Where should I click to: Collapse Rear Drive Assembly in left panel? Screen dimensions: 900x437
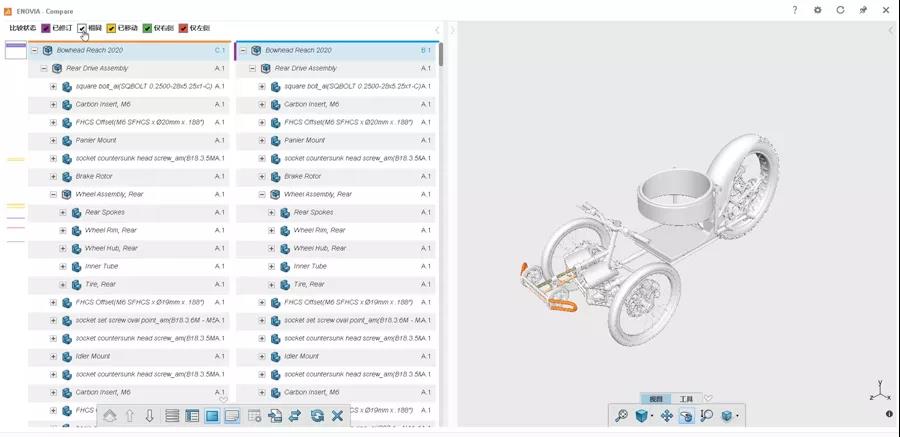44,68
